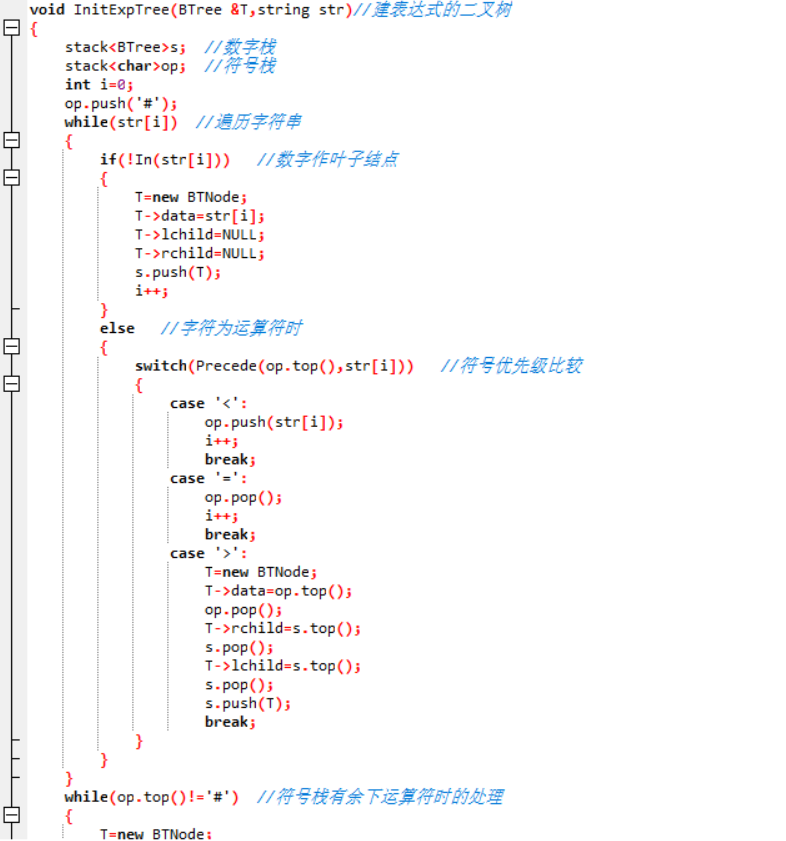Click the T->rchild=NULL; line

pos(200,254)
